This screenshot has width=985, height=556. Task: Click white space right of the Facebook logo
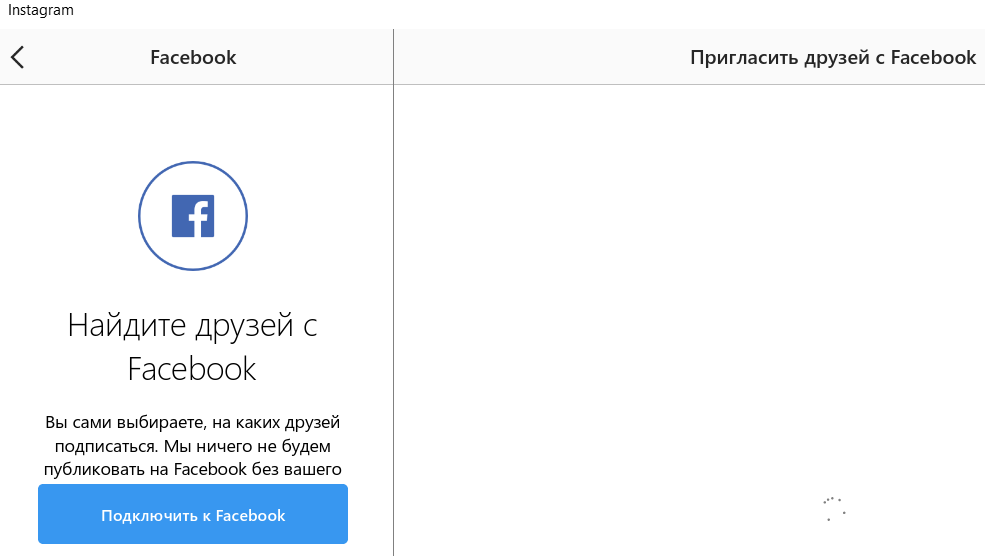pos(320,217)
